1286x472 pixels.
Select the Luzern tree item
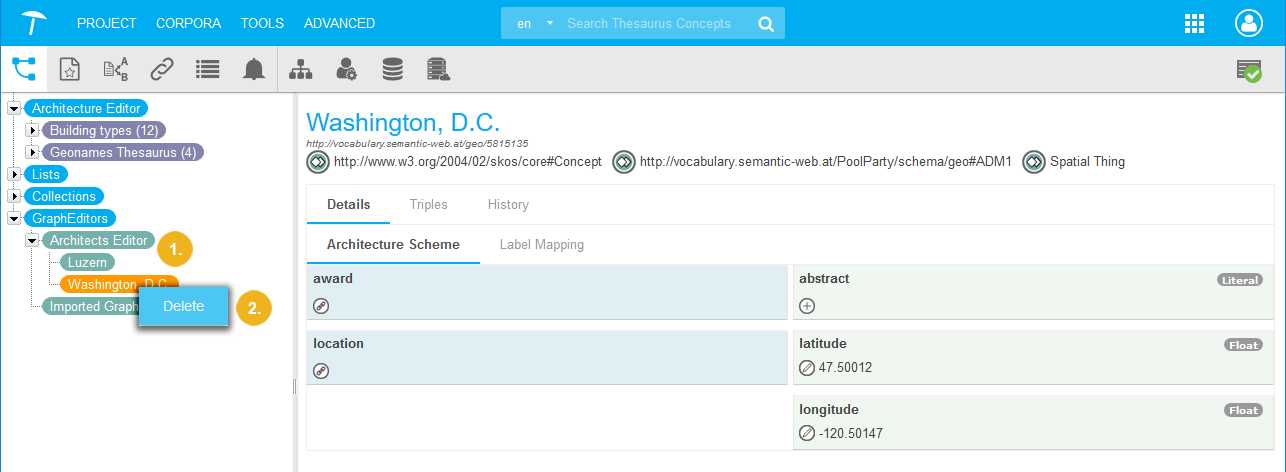pos(87,262)
